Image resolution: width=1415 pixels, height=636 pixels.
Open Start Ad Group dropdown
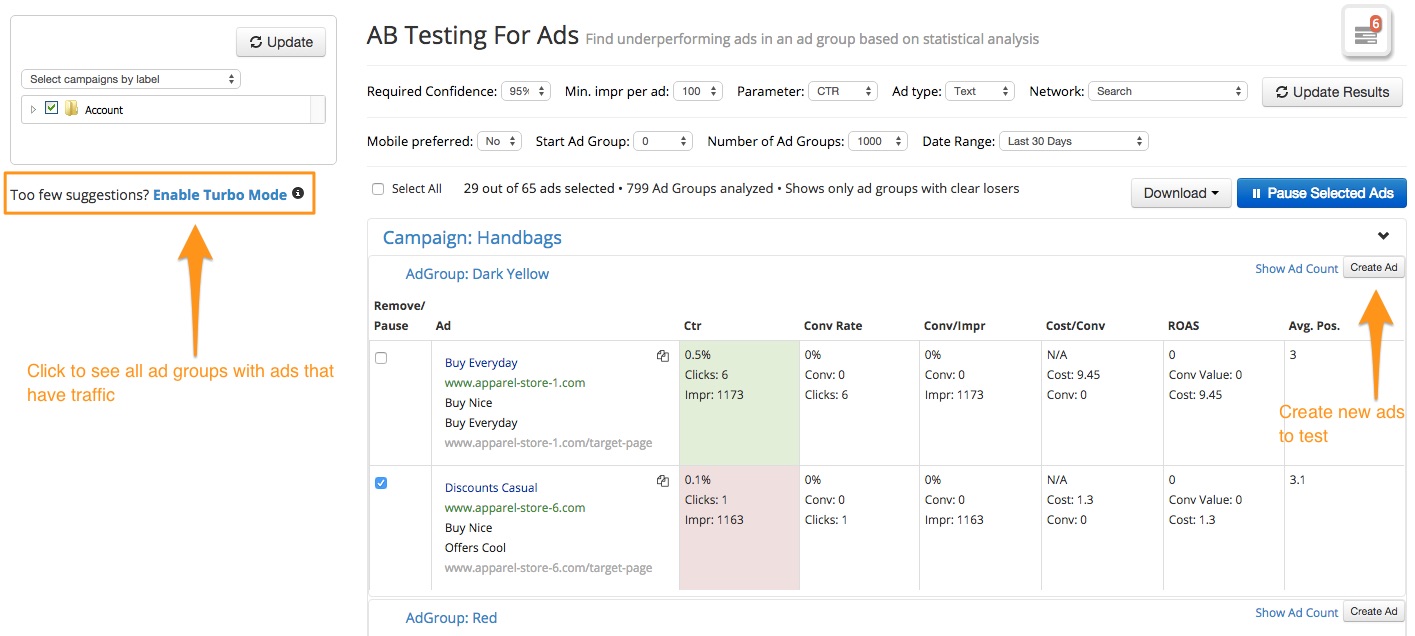point(663,141)
